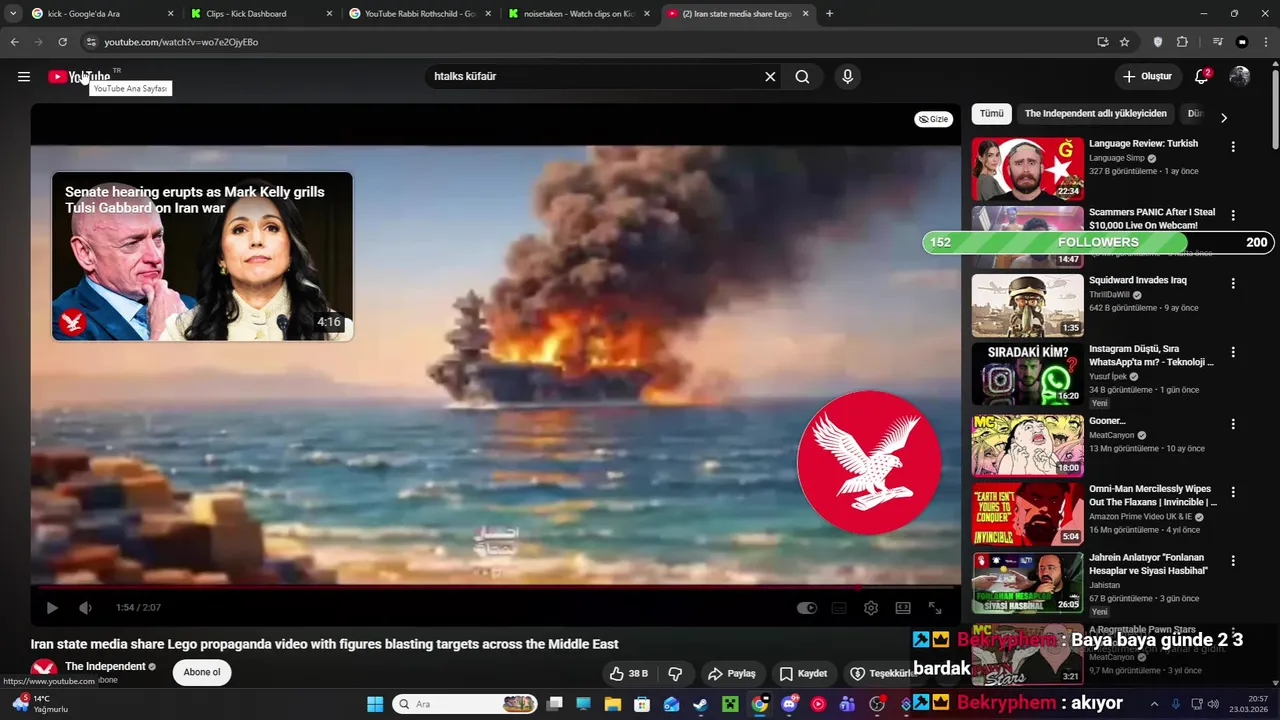Image resolution: width=1280 pixels, height=720 pixels.
Task: Open options for Language Review: Turkish
Action: 1233,147
